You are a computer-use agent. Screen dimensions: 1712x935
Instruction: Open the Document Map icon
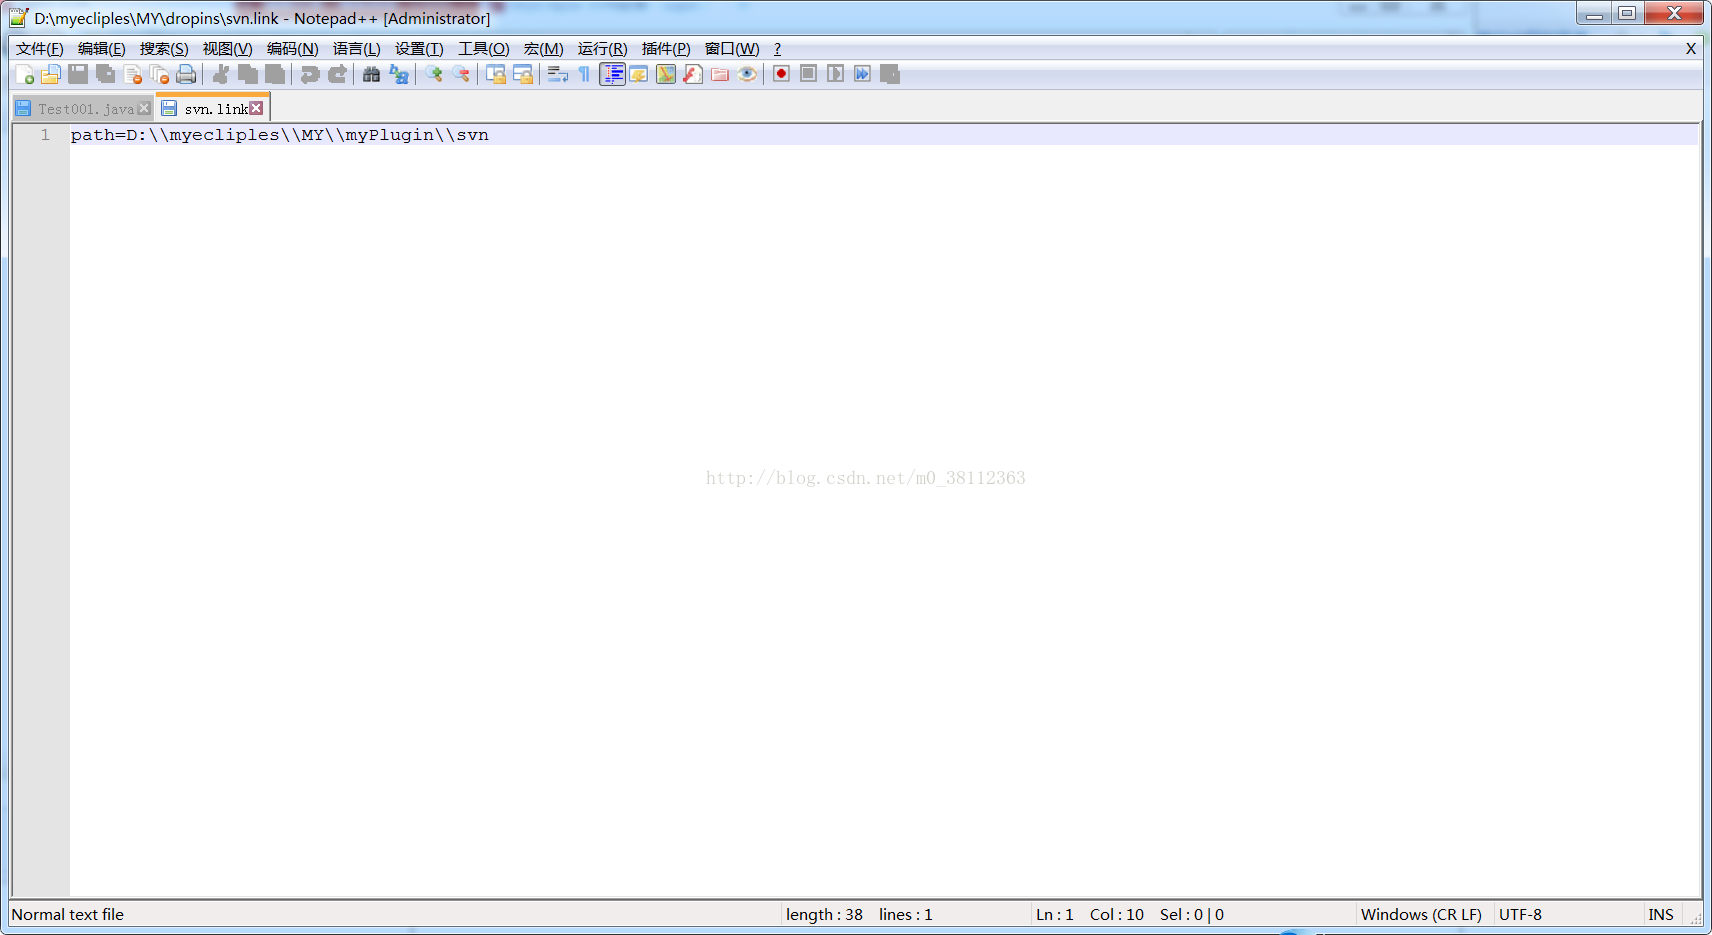[x=666, y=74]
